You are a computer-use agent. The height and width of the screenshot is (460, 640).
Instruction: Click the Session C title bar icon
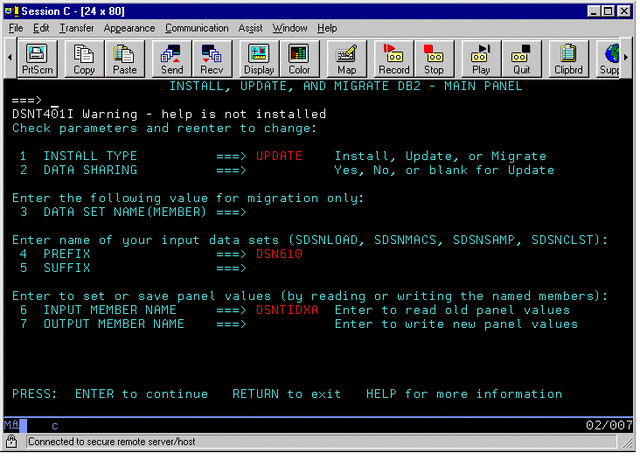click(x=12, y=11)
